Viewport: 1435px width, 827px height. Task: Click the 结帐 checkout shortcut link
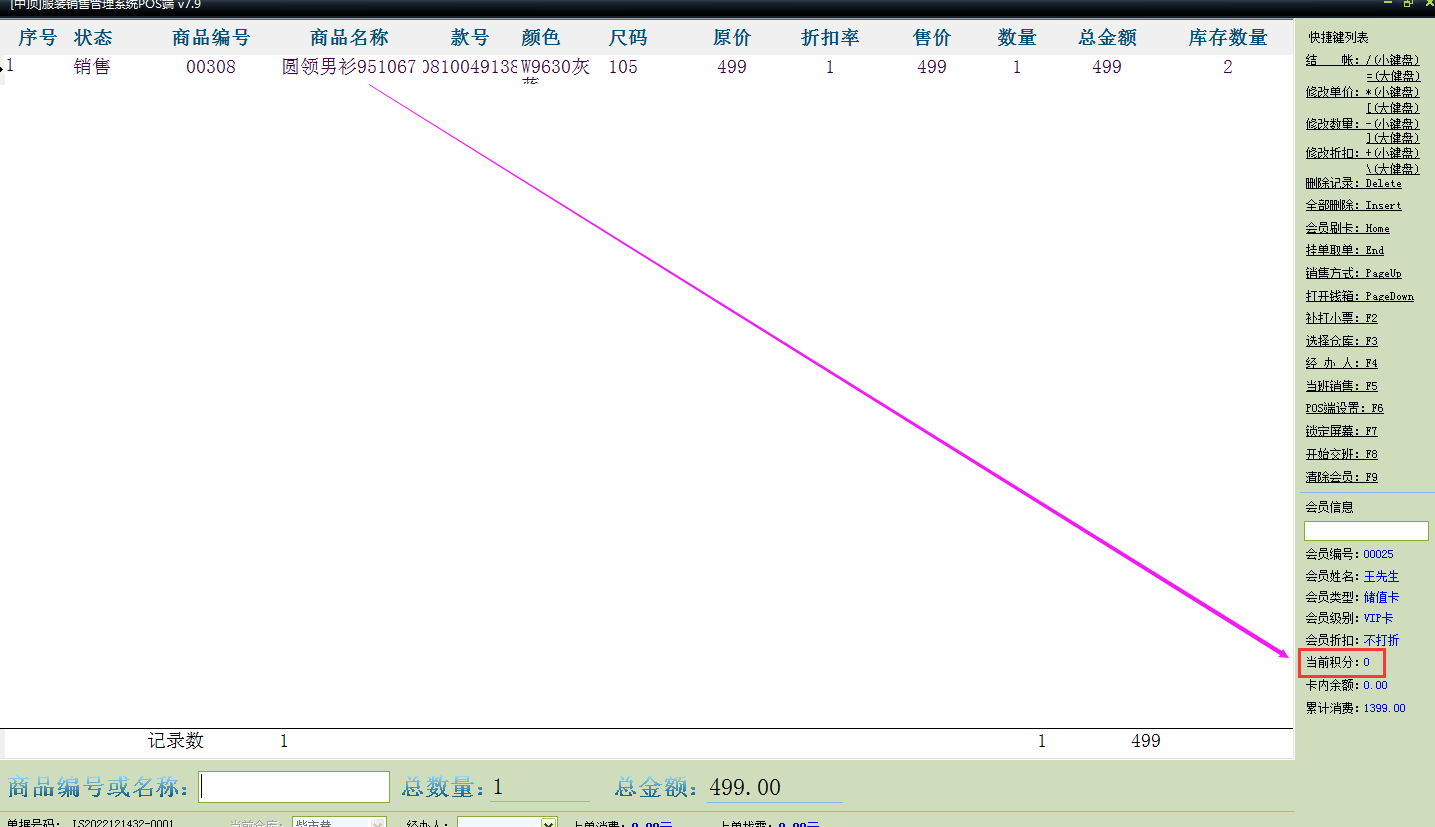1362,60
